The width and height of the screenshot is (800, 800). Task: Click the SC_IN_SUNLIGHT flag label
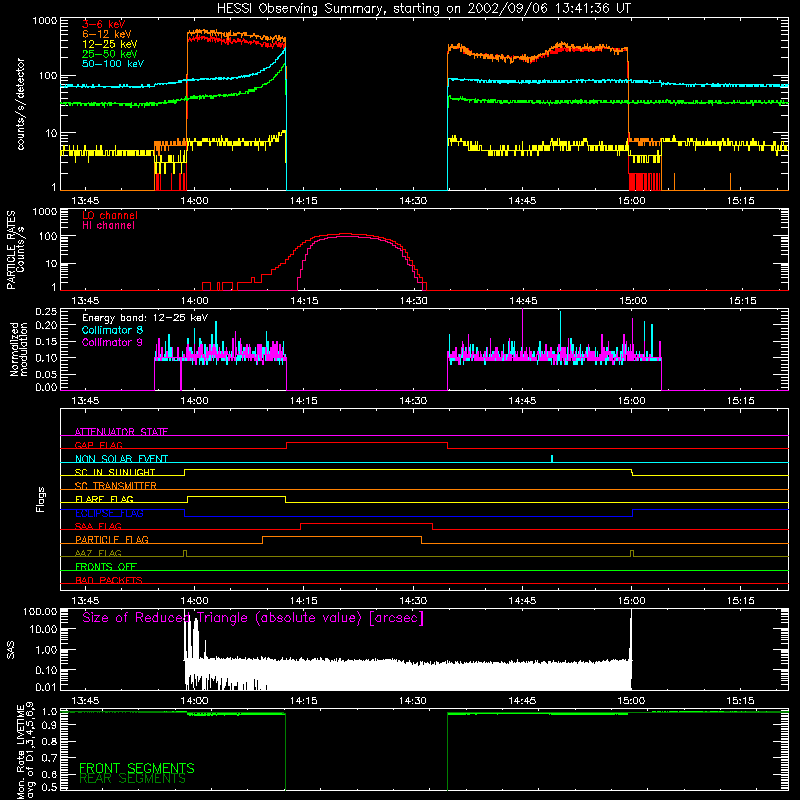[115, 472]
